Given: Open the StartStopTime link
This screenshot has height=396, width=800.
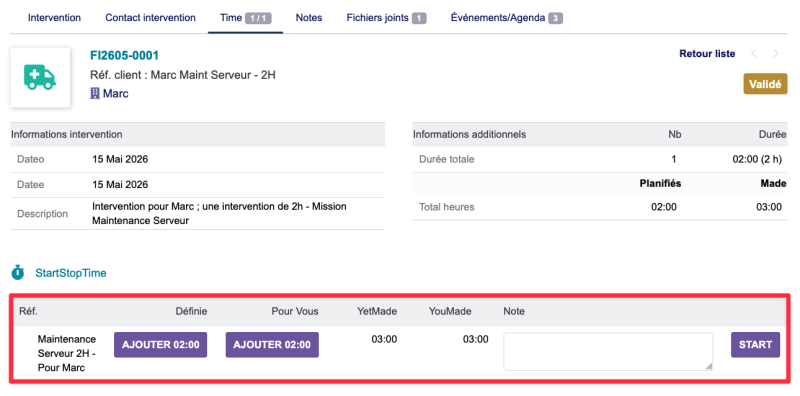Looking at the screenshot, I should (x=71, y=273).
